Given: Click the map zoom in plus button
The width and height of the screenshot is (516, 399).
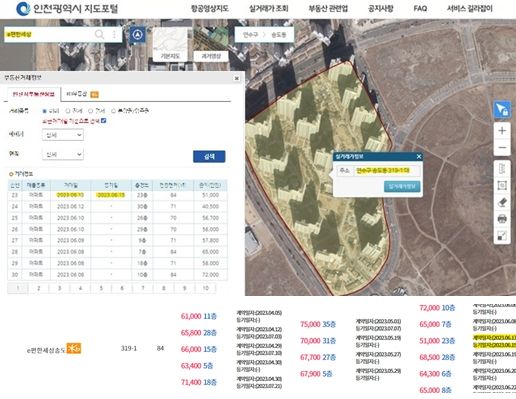Looking at the screenshot, I should pyautogui.click(x=502, y=131).
